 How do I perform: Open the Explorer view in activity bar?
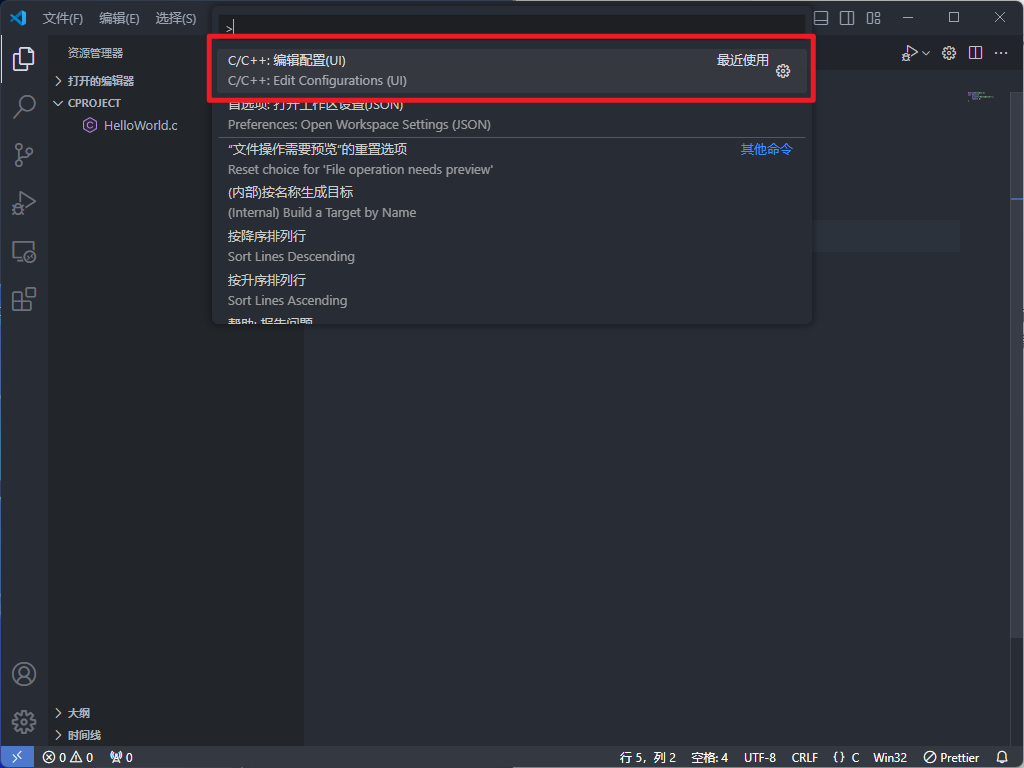(x=24, y=59)
